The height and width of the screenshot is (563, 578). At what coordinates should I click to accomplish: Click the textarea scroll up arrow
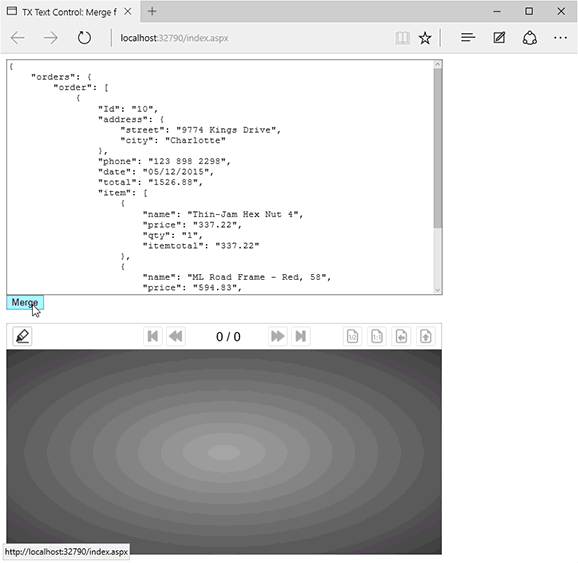click(x=438, y=64)
